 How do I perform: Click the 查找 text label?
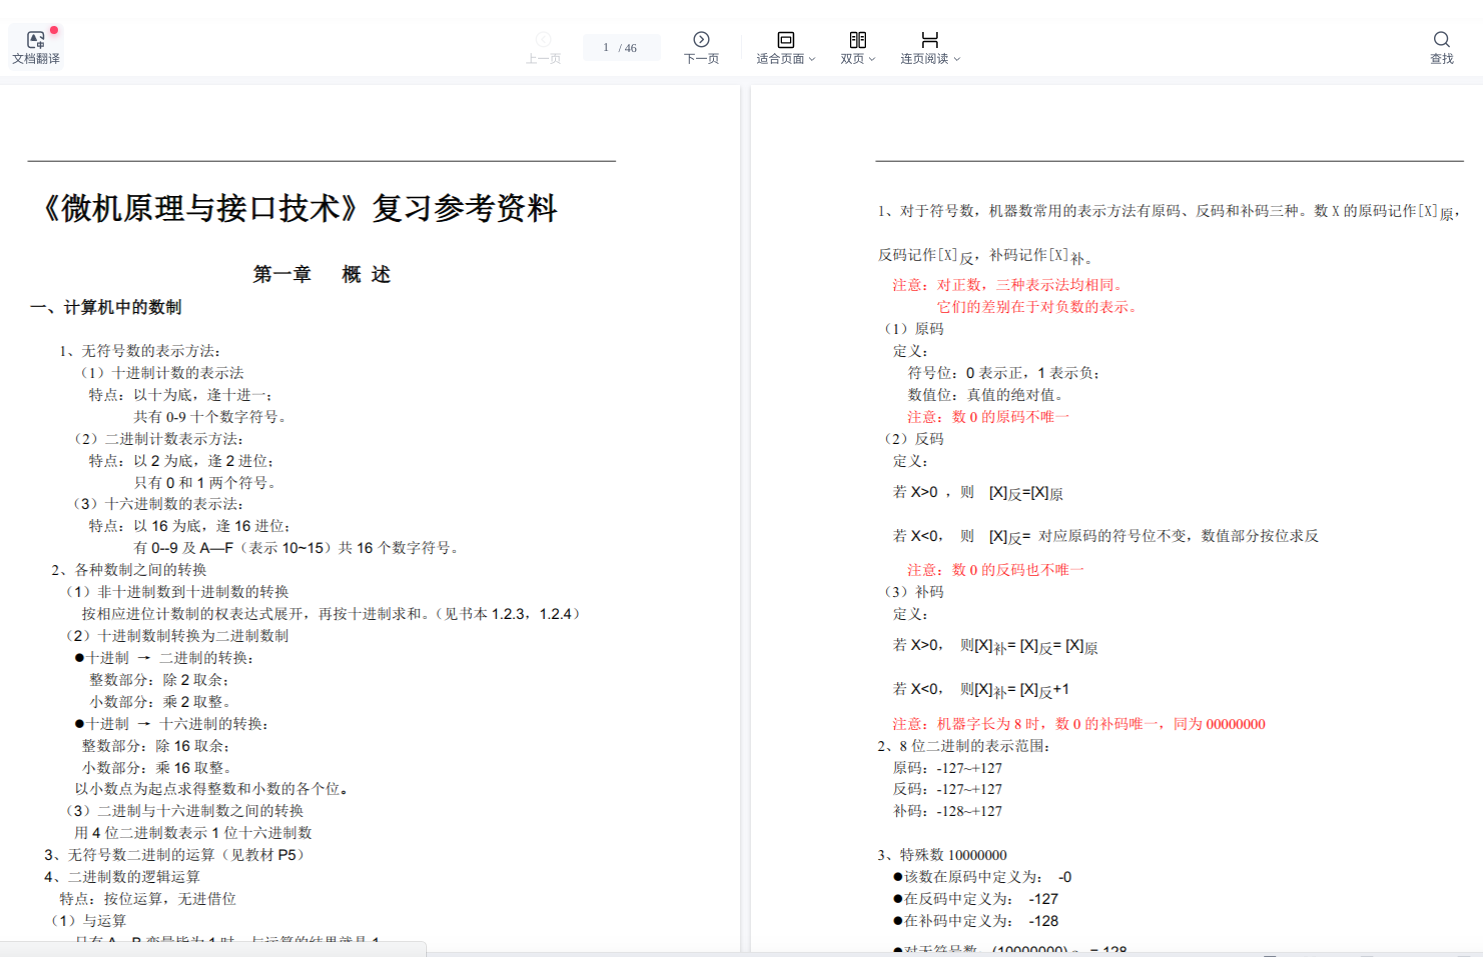[x=1441, y=59]
